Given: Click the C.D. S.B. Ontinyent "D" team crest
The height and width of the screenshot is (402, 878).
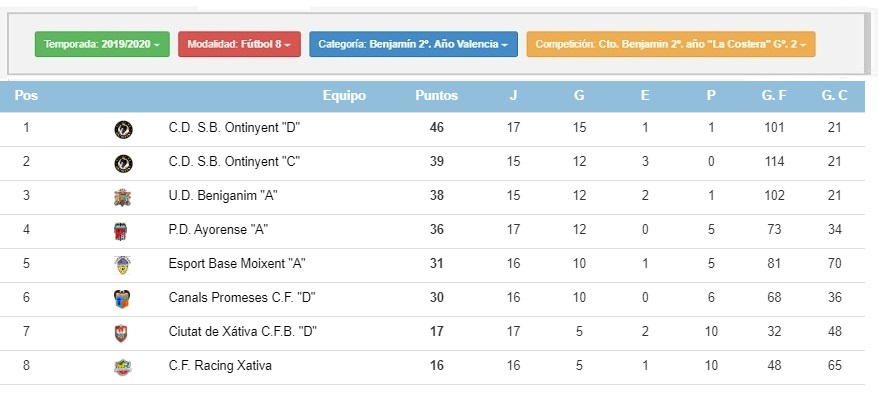Looking at the screenshot, I should point(123,130).
